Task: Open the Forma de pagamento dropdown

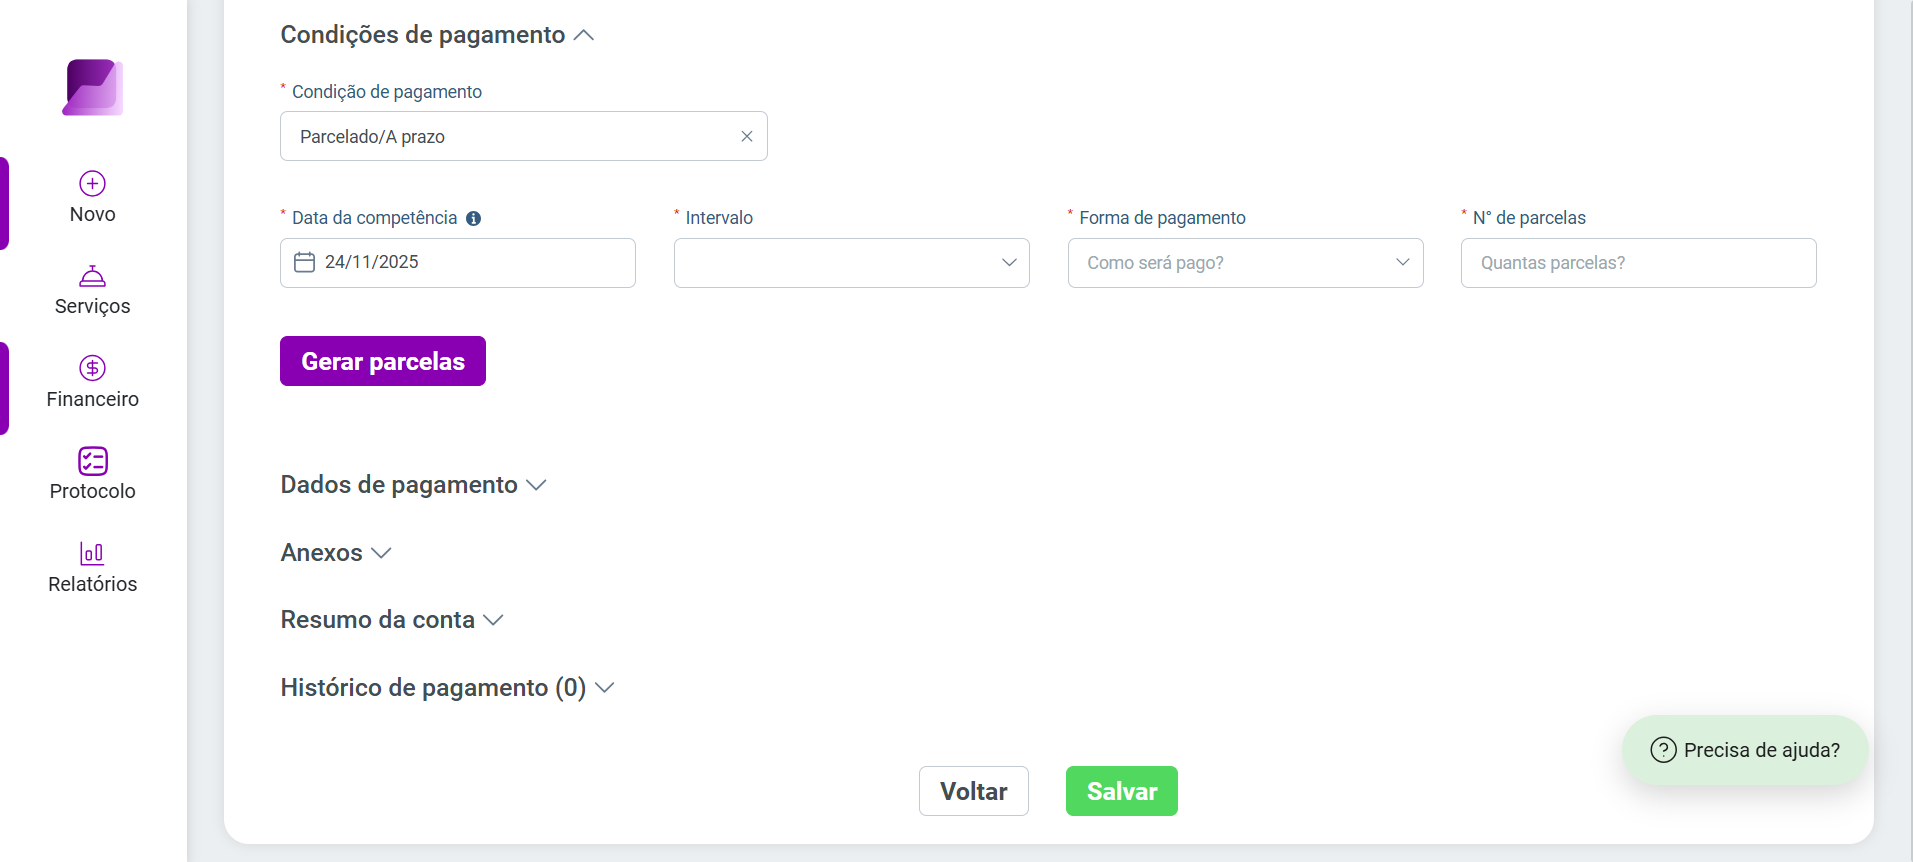Action: (1246, 263)
